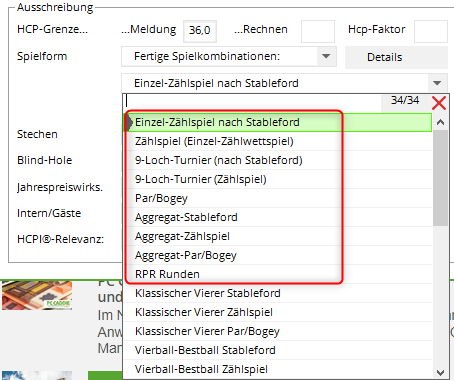Screen dimensions: 454x380
Task: Expand the Fertige Spielkombinationen dropdown
Action: pyautogui.click(x=326, y=56)
